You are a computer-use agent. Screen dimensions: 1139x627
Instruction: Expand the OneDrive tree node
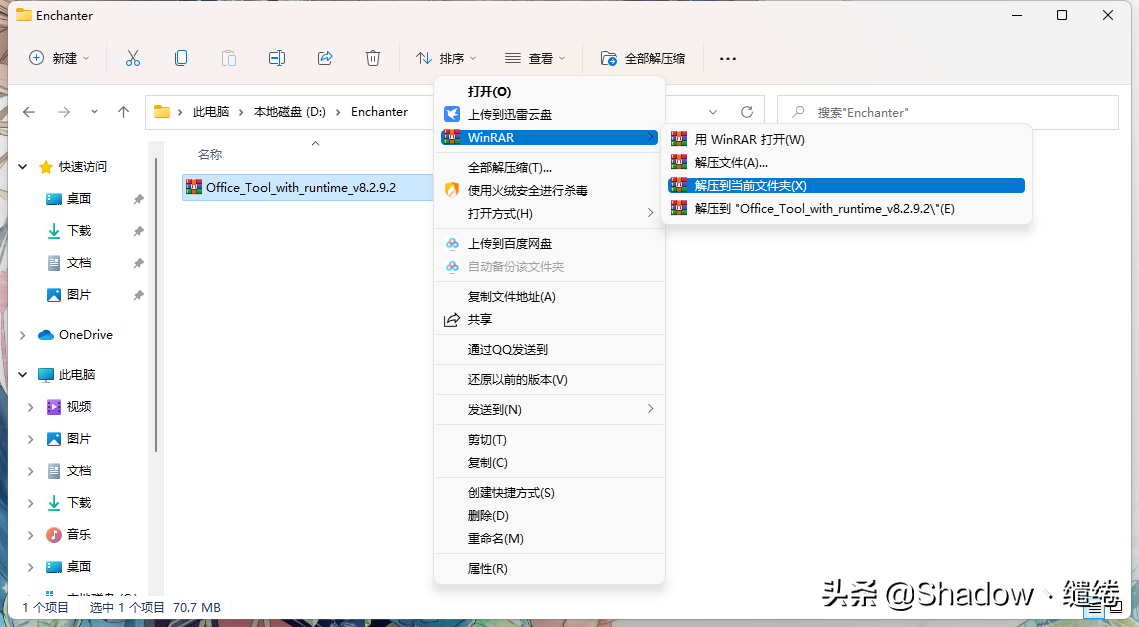(x=23, y=335)
